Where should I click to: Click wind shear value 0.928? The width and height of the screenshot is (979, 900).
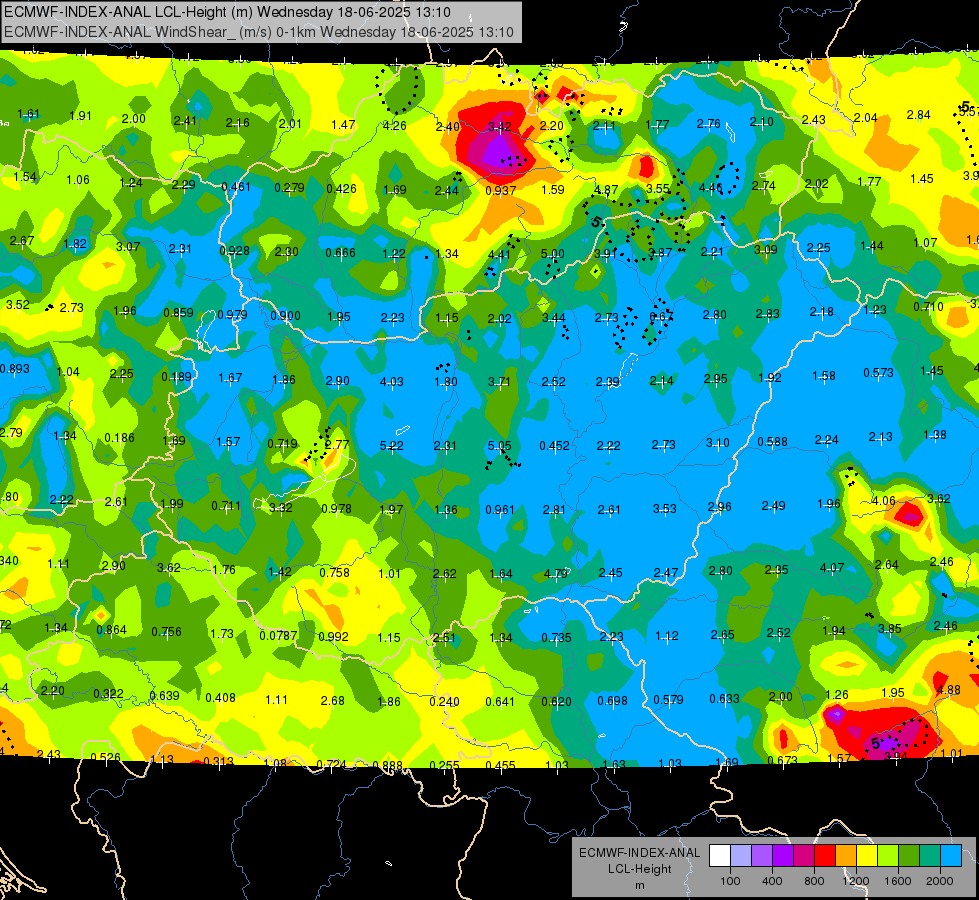click(234, 251)
